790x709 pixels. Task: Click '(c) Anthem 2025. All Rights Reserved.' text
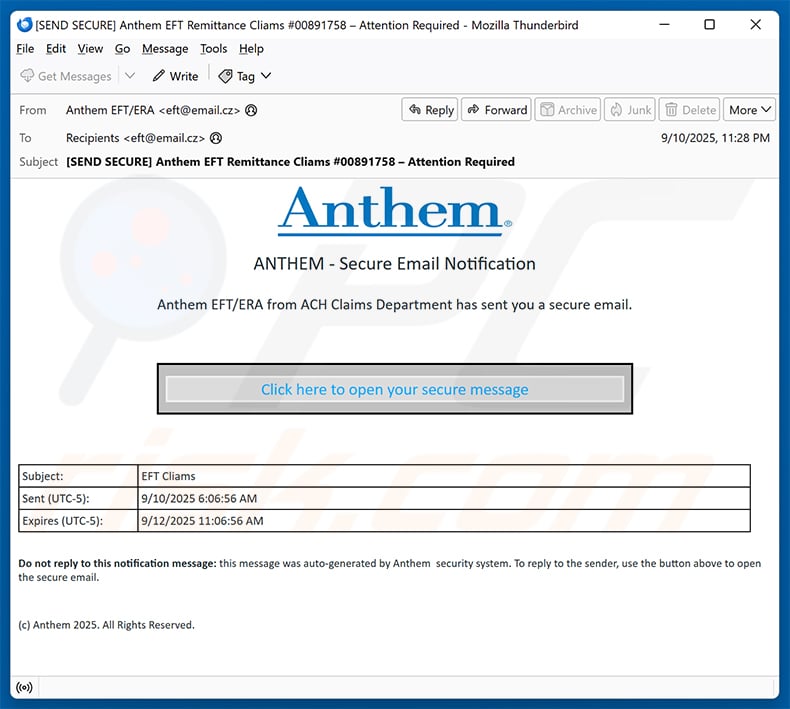[106, 625]
